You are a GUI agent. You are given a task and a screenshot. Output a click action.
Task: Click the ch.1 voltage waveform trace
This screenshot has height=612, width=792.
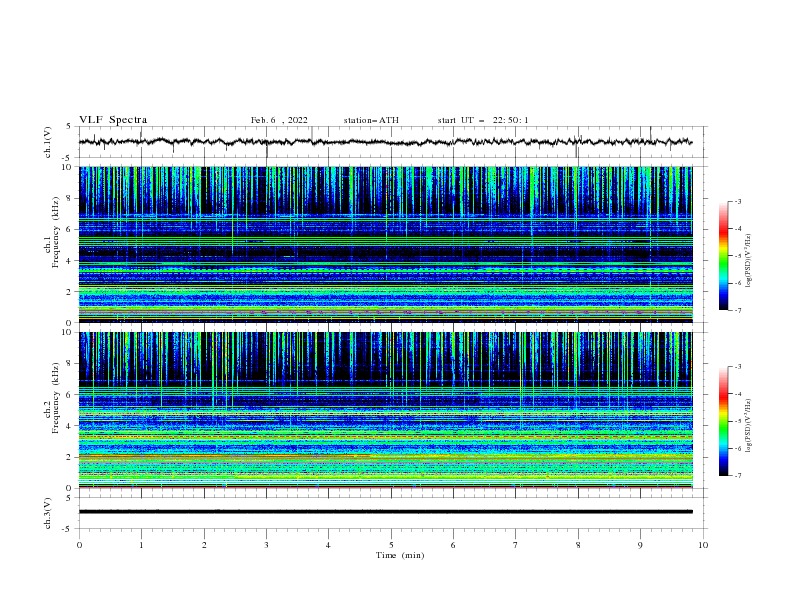point(385,142)
